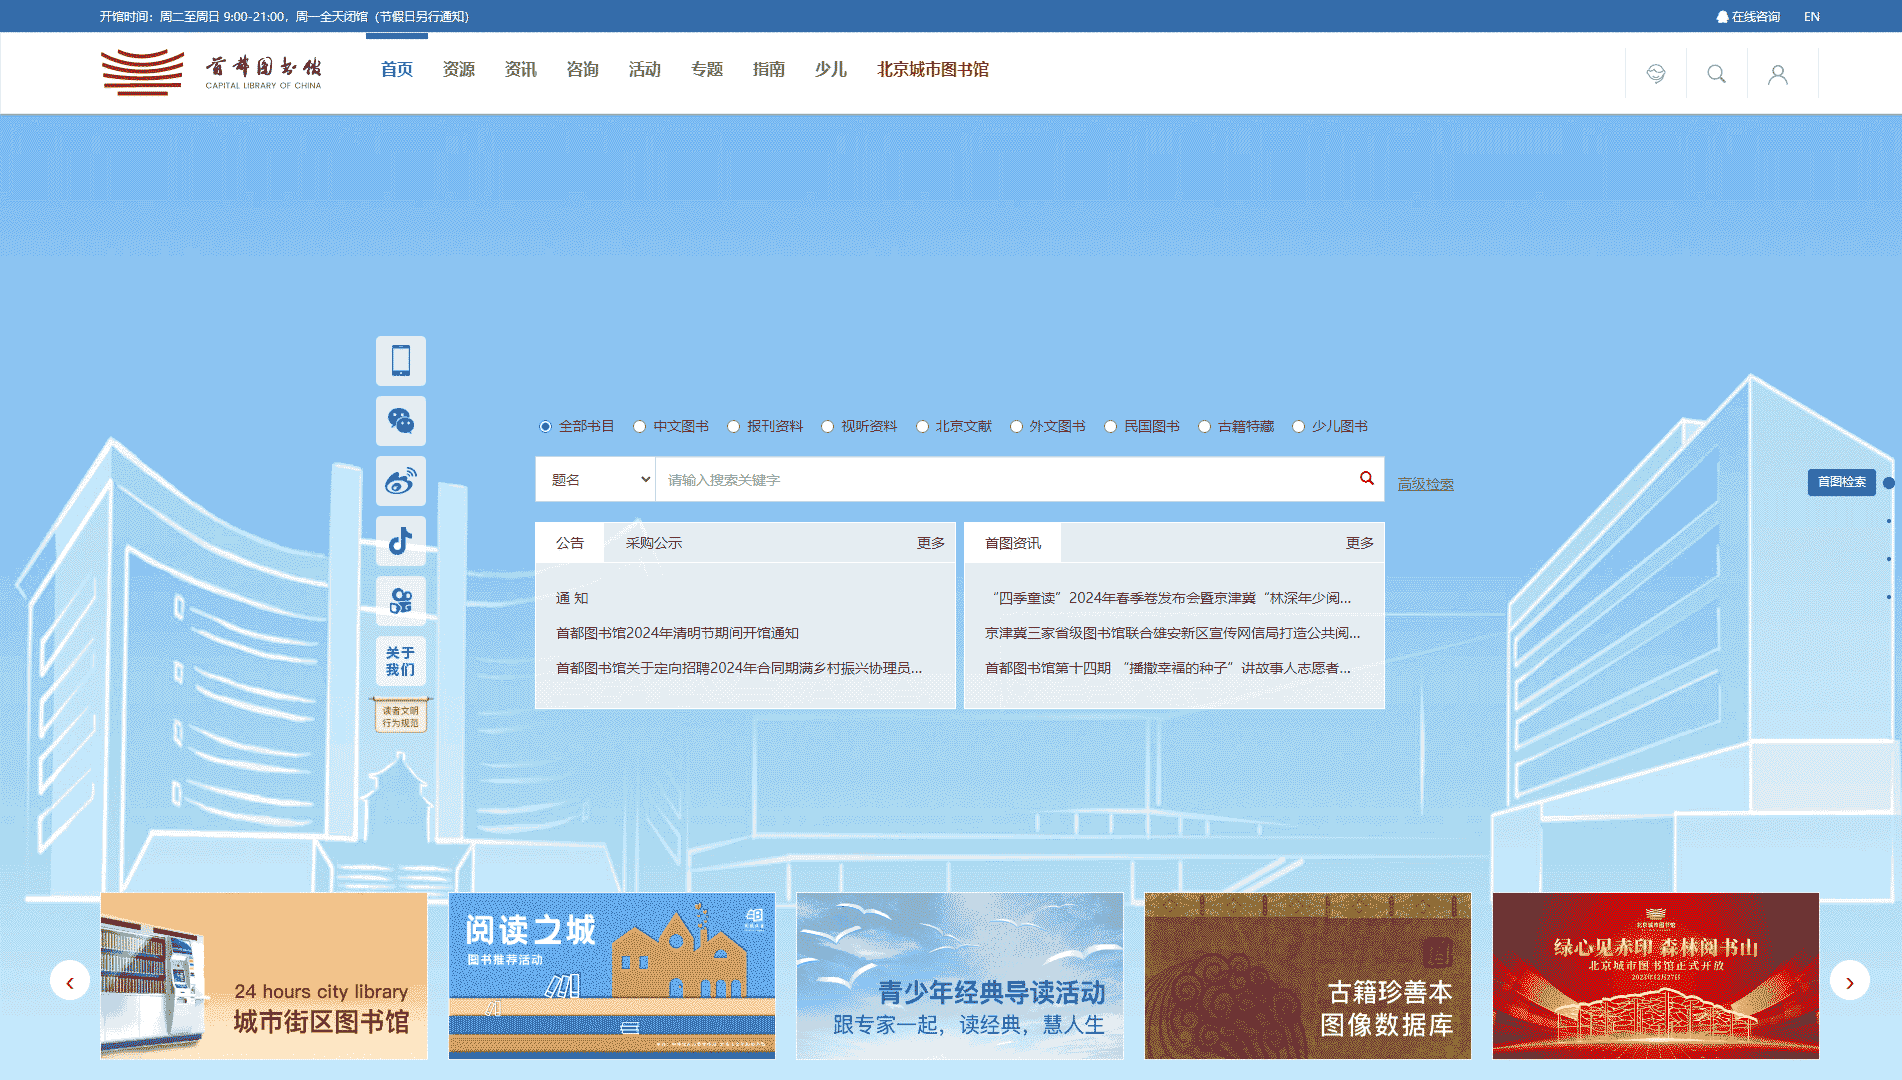The image size is (1902, 1080).
Task: Select the 北京文献 radio button
Action: point(922,426)
